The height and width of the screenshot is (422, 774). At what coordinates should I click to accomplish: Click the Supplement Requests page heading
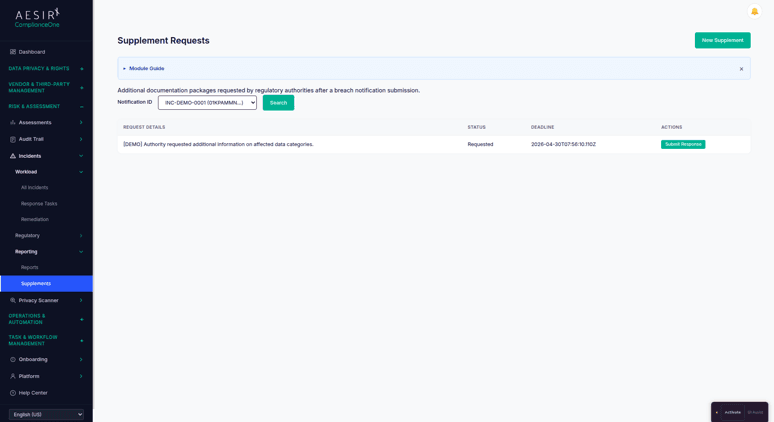coord(163,40)
